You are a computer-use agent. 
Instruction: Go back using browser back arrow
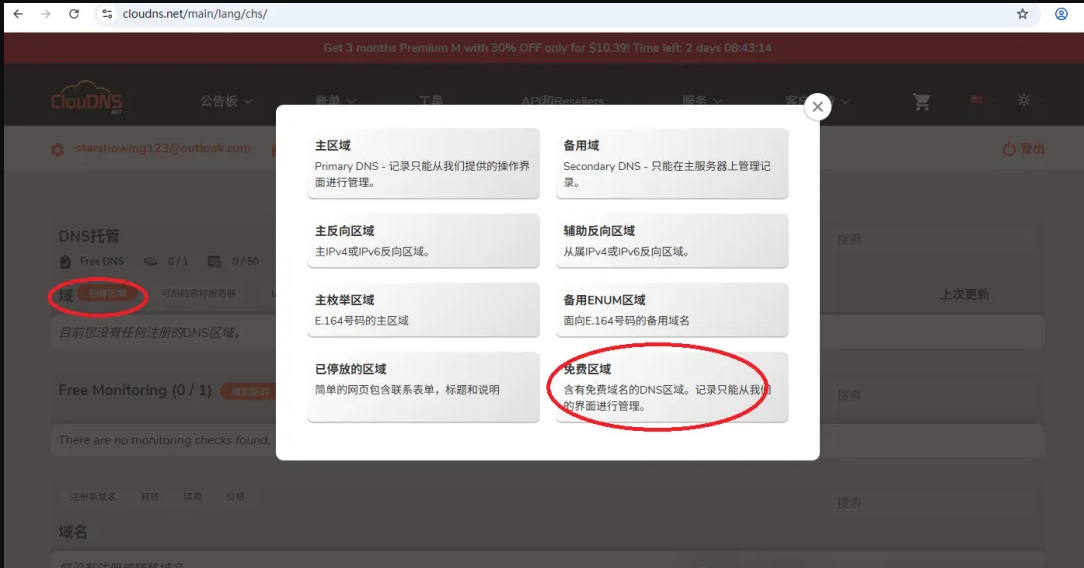coord(18,14)
